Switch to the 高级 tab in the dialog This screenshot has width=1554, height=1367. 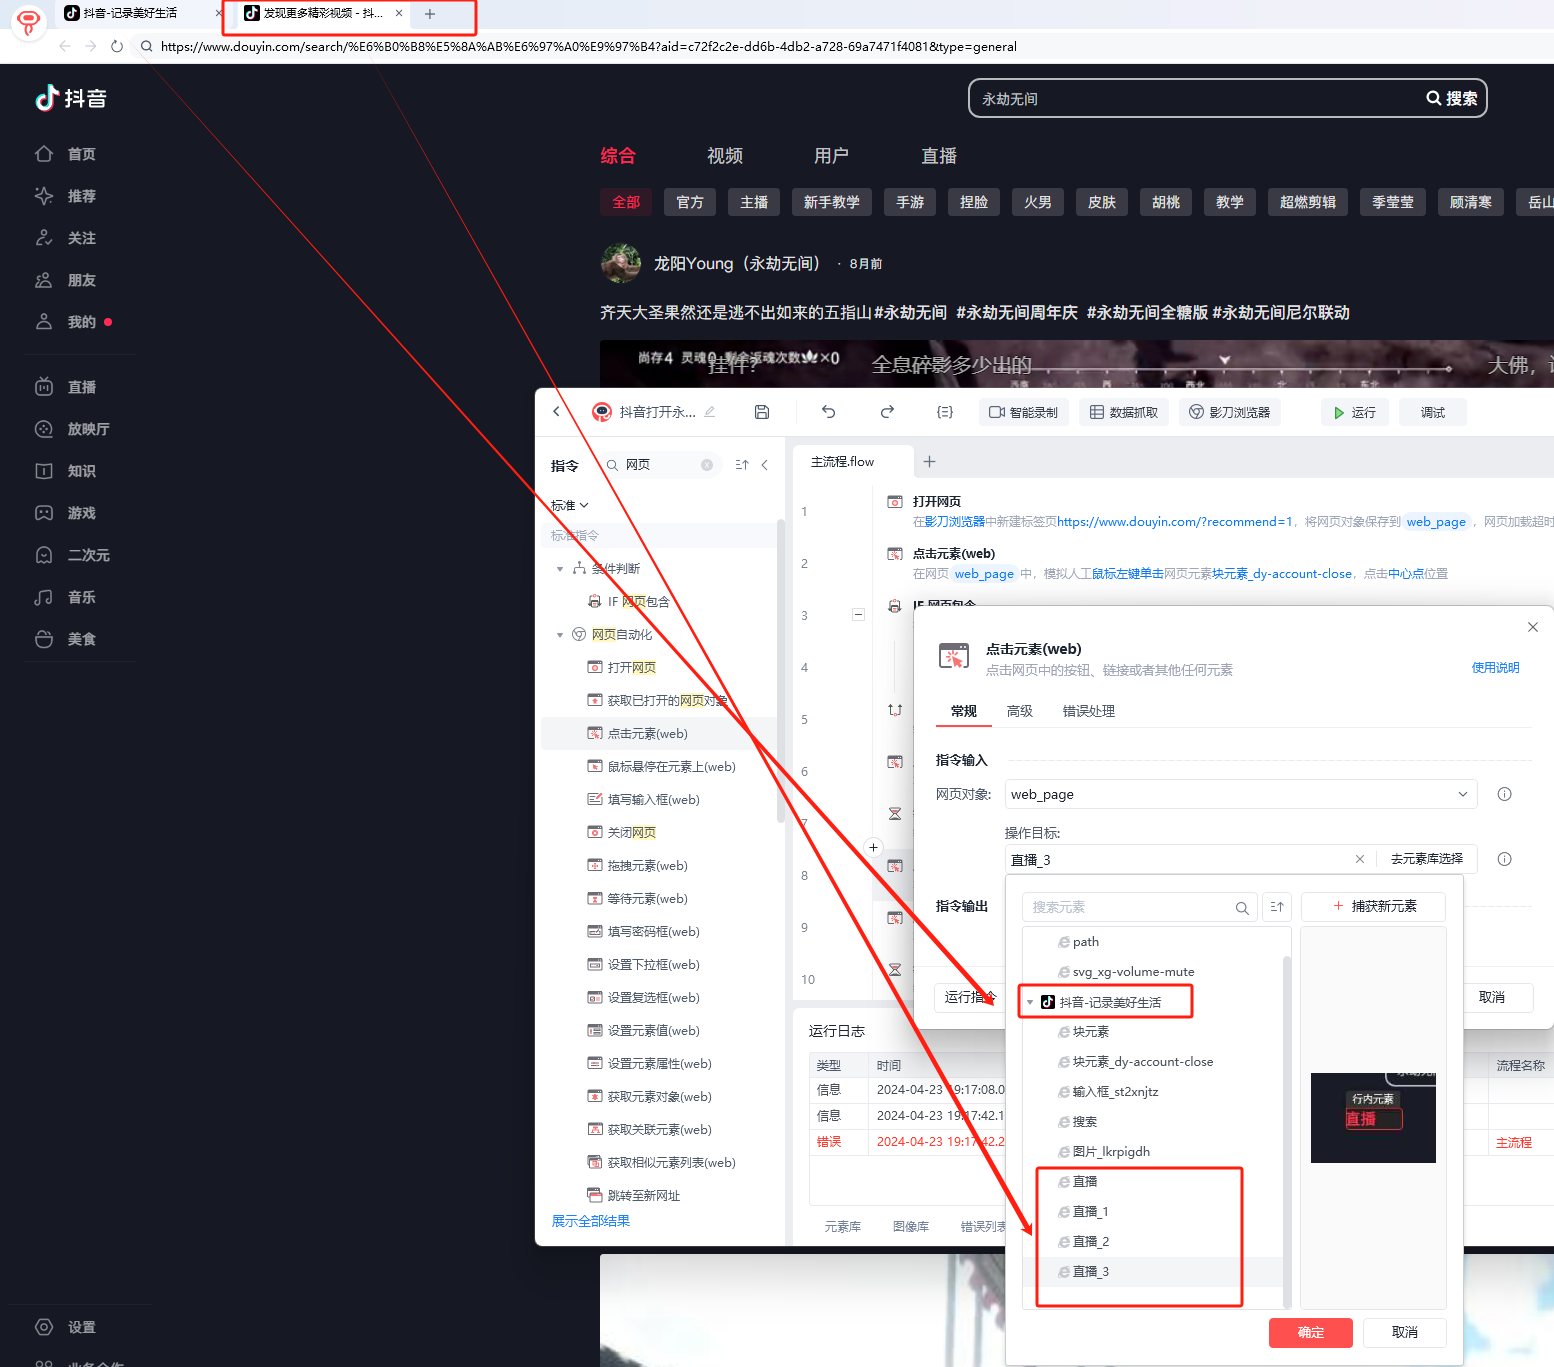click(x=1020, y=711)
